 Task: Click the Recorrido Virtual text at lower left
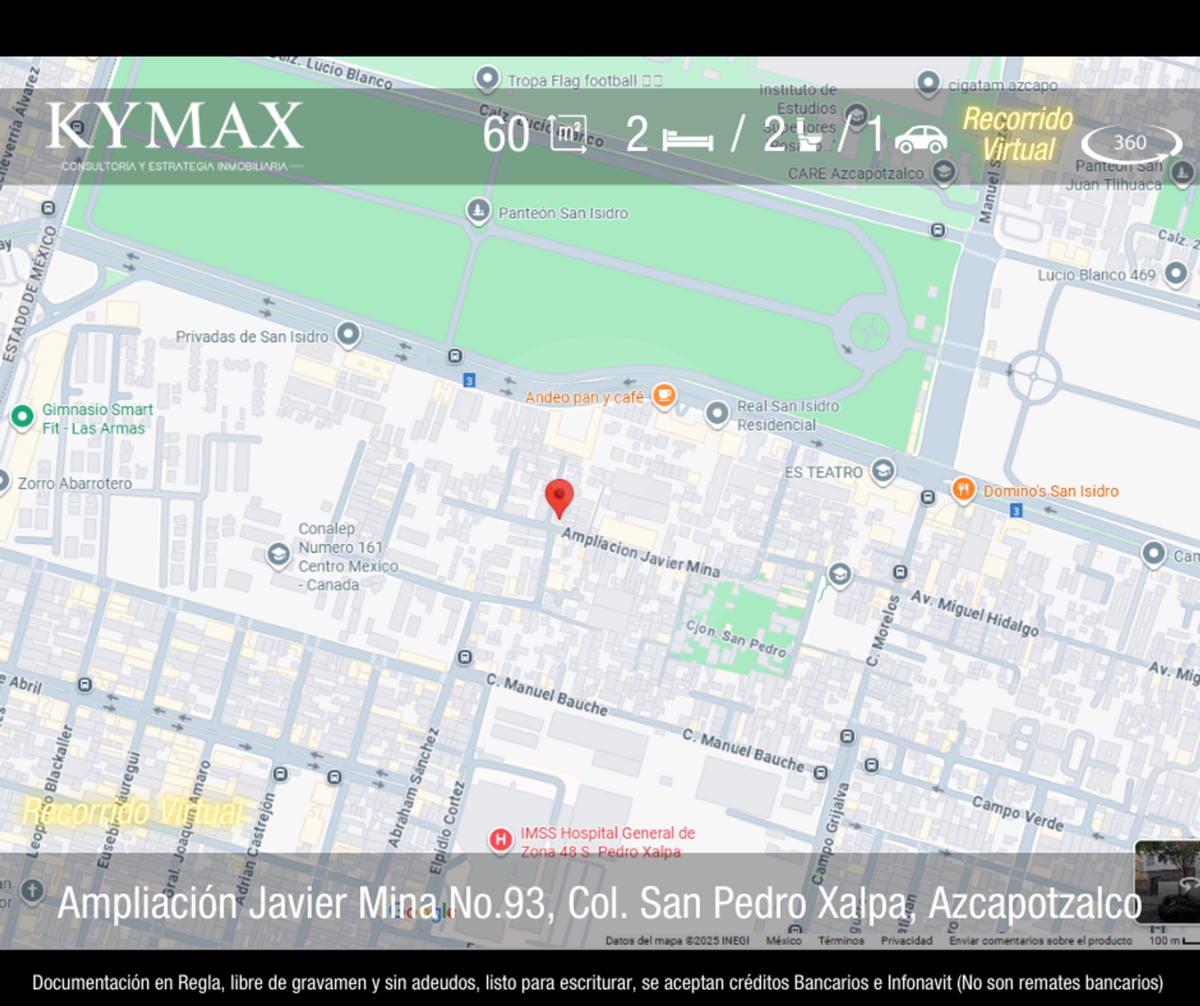click(133, 811)
